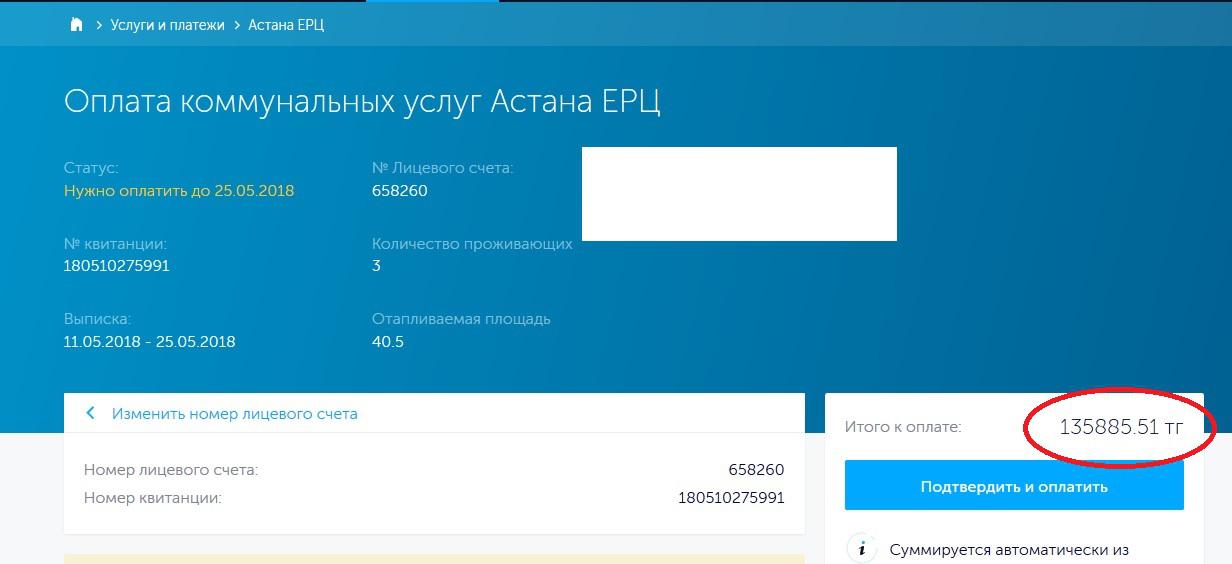Click the Отапливаемая площадь label
This screenshot has width=1232, height=564.
tap(461, 320)
